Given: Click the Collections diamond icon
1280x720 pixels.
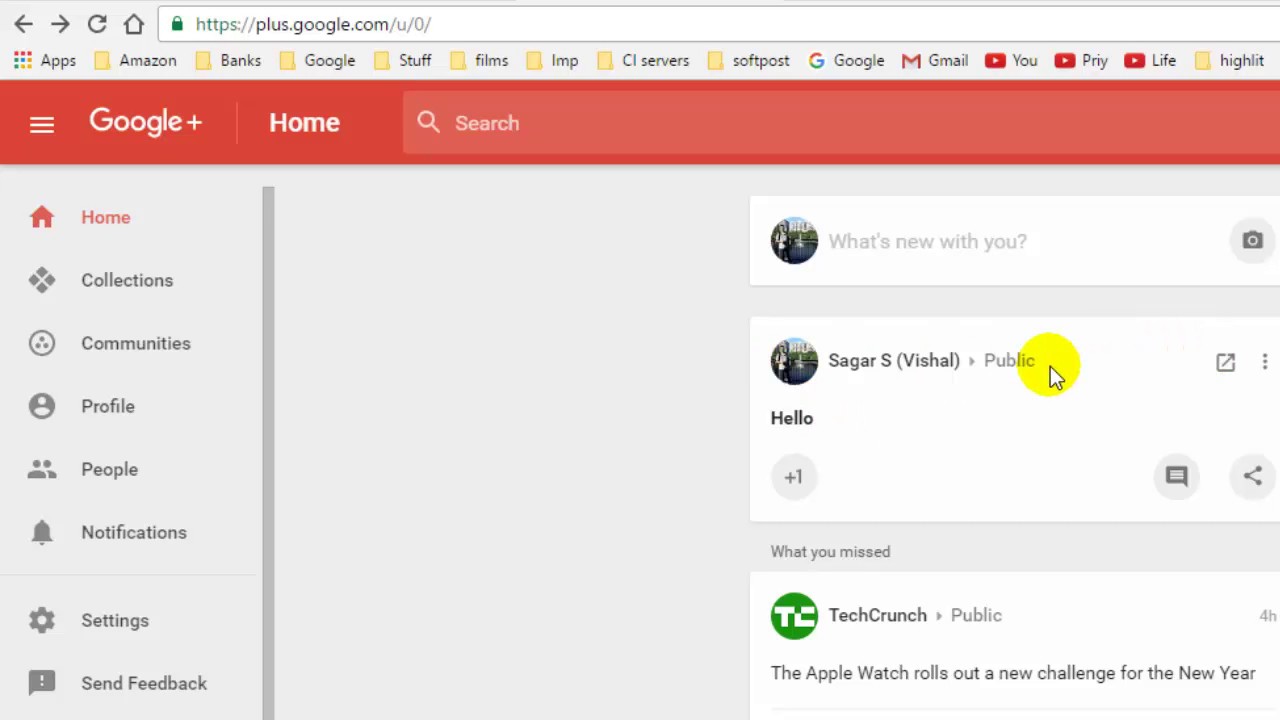Looking at the screenshot, I should 42,280.
